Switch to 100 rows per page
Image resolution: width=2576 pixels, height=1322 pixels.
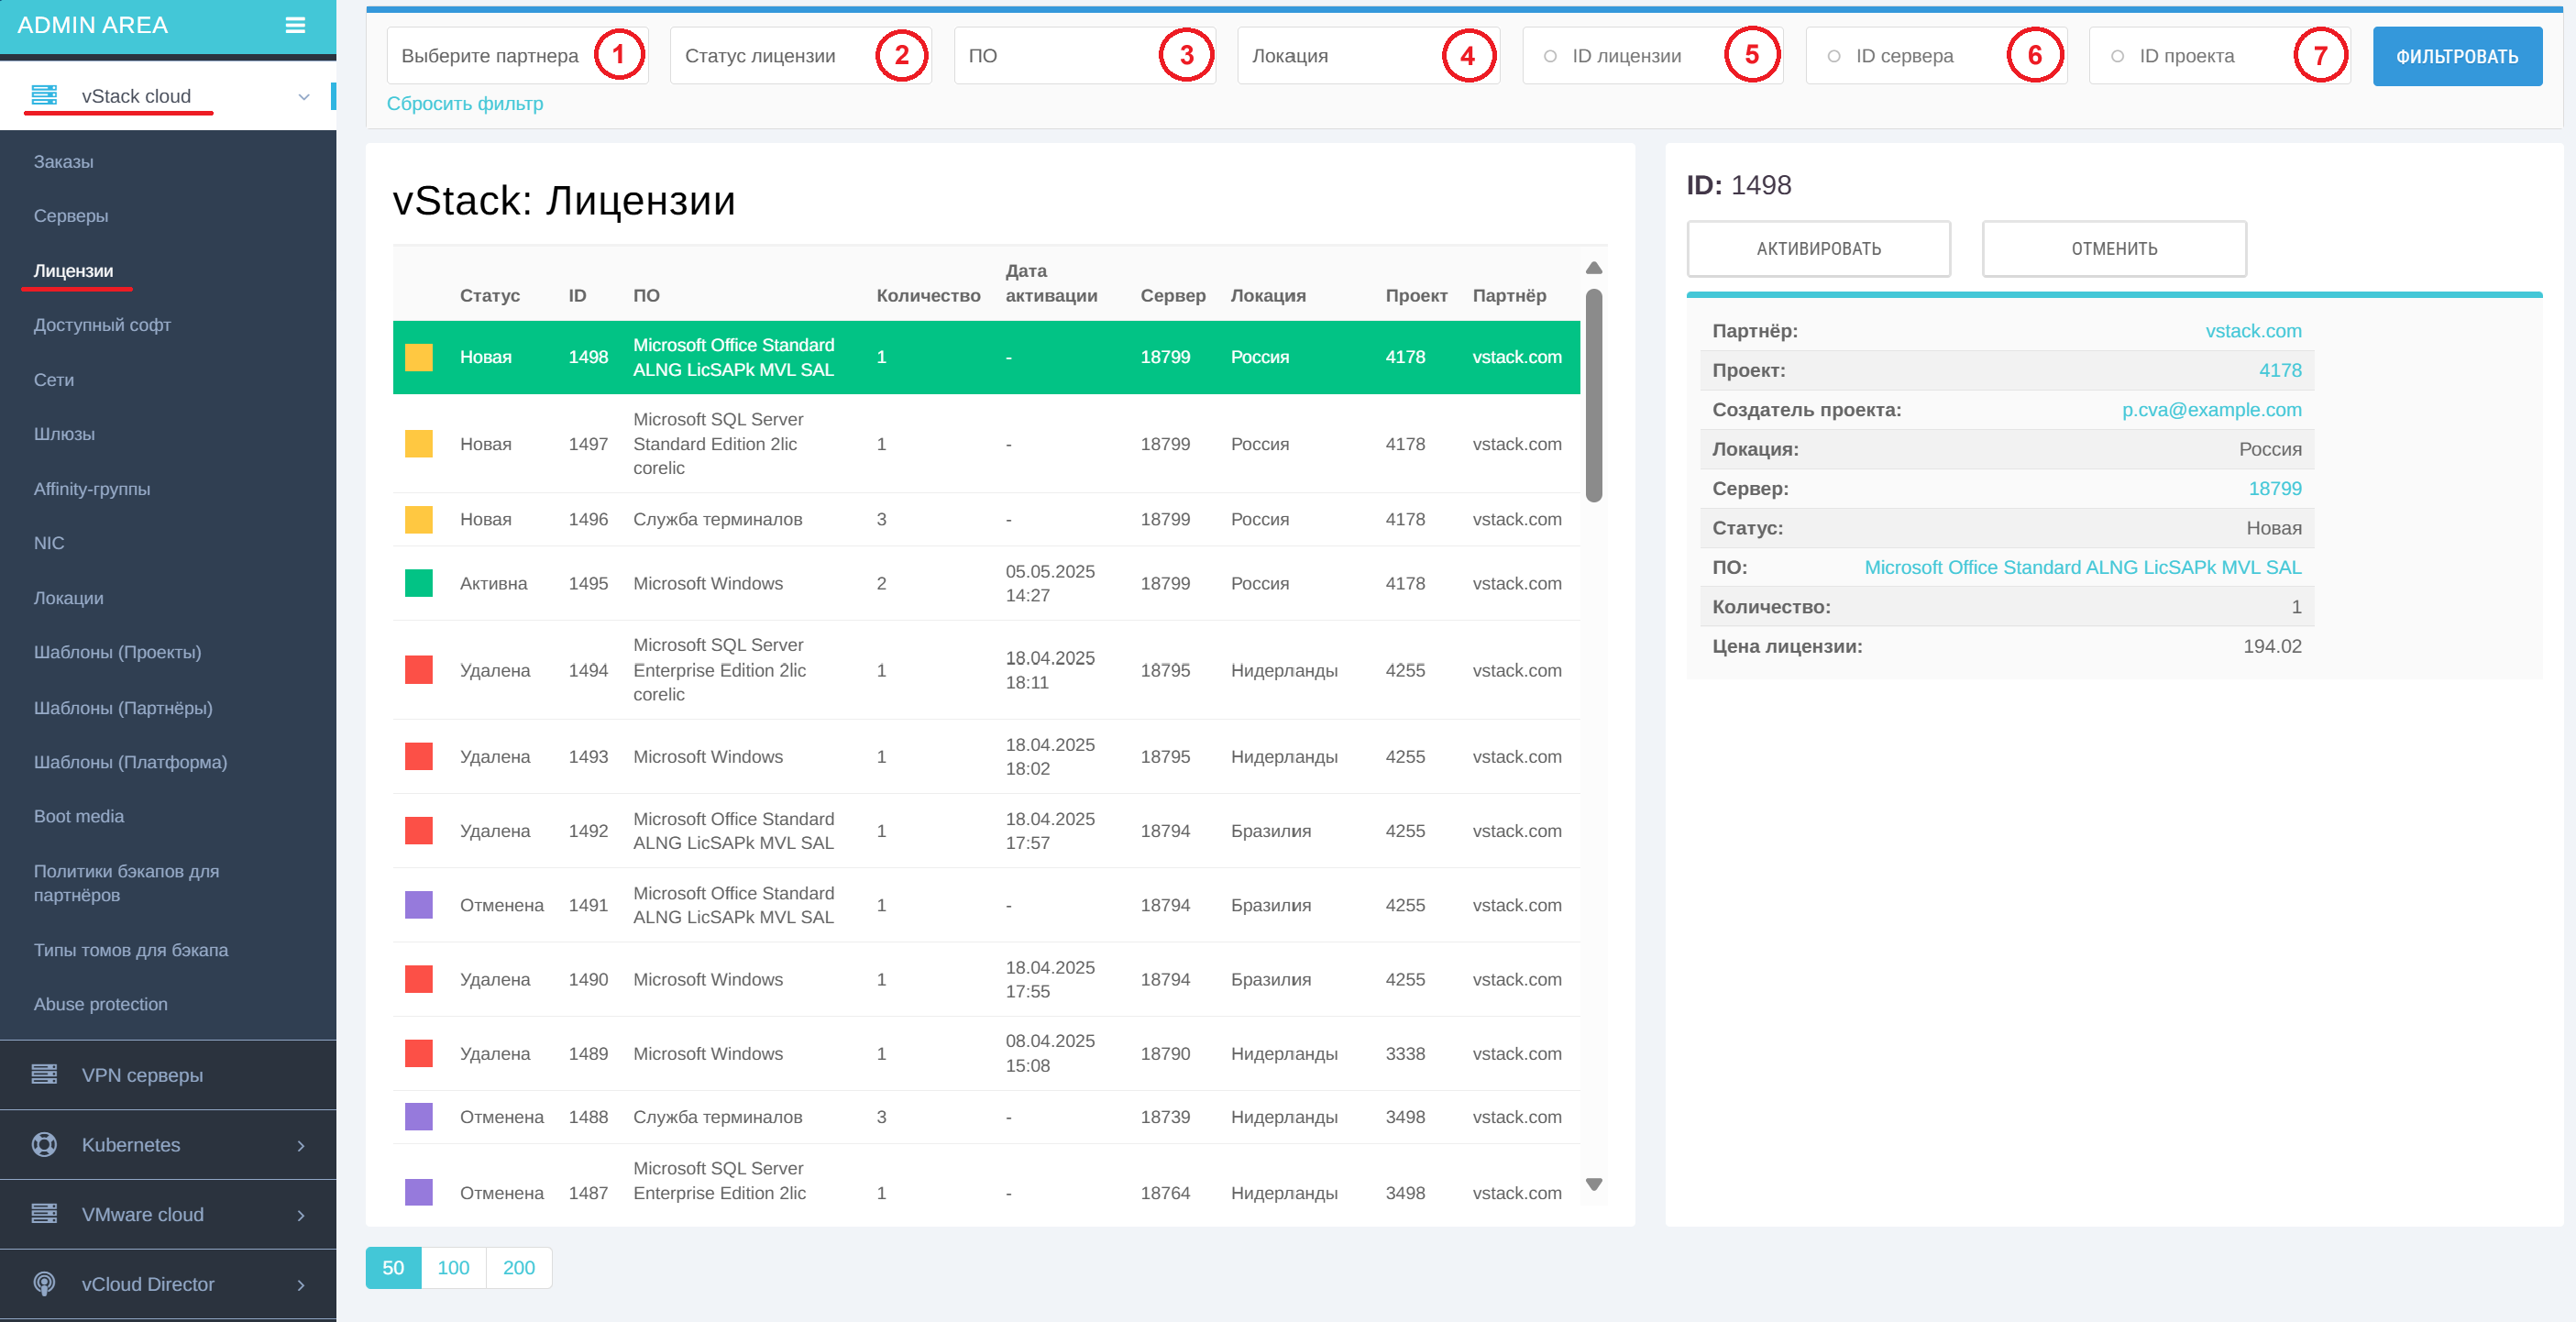click(x=453, y=1267)
